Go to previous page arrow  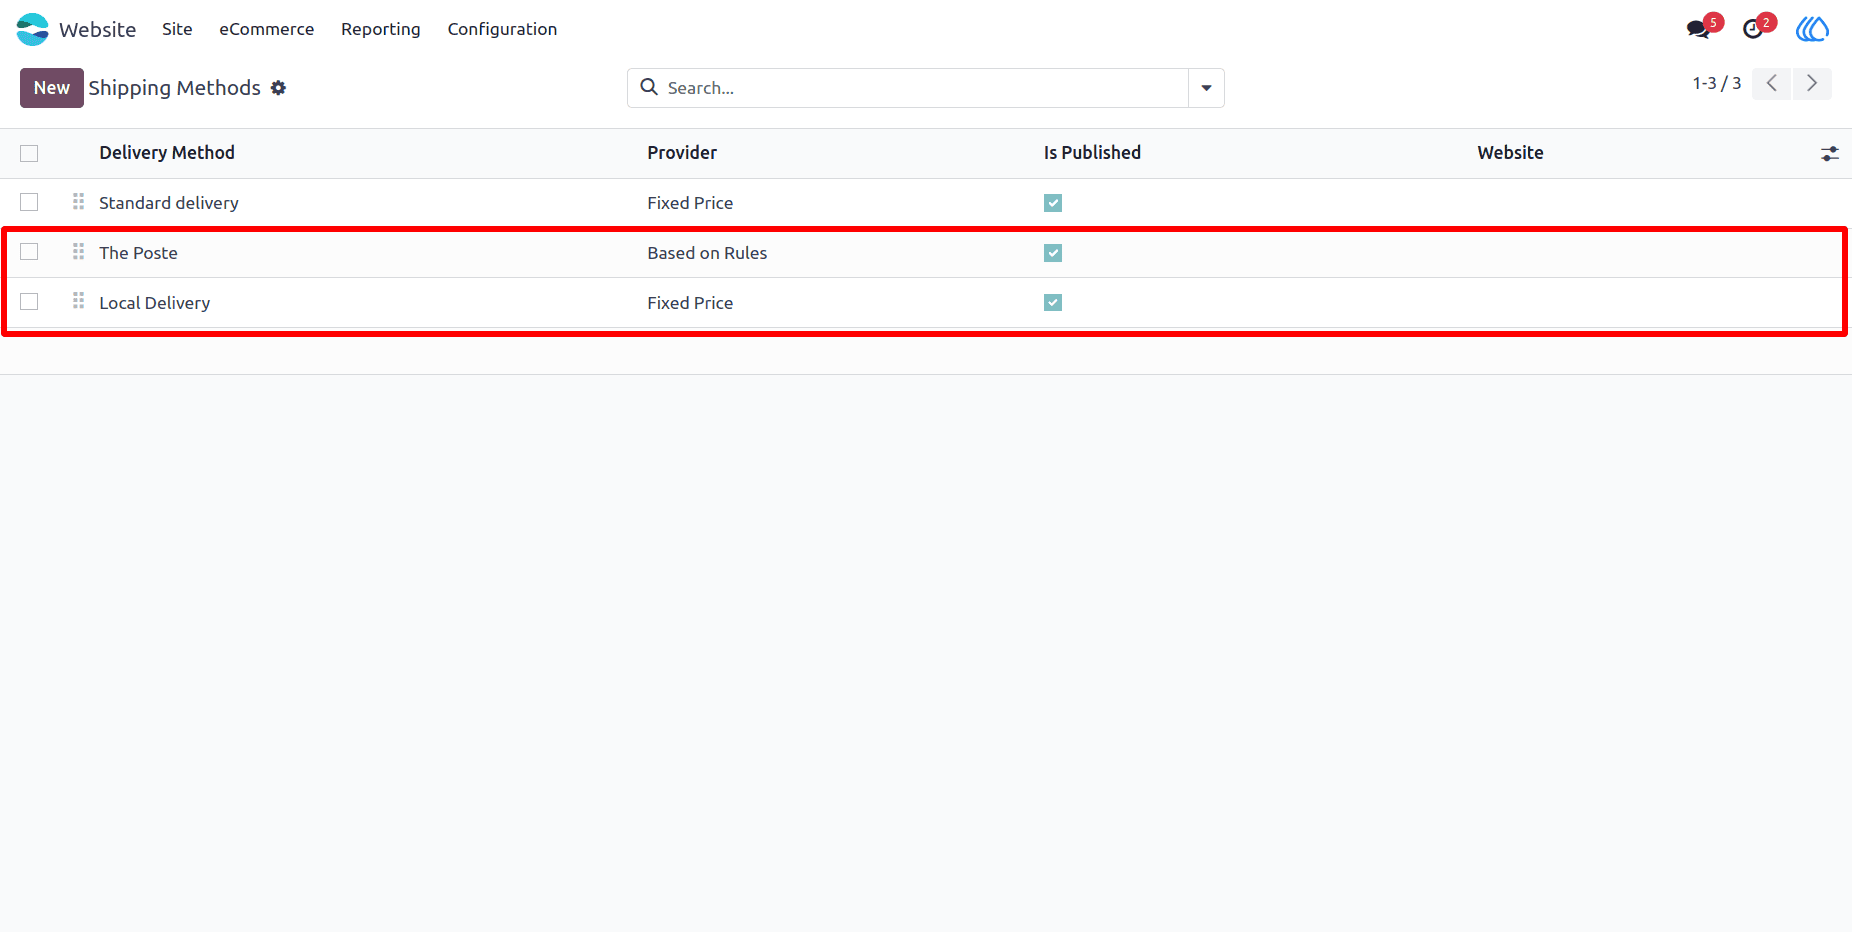(x=1771, y=83)
